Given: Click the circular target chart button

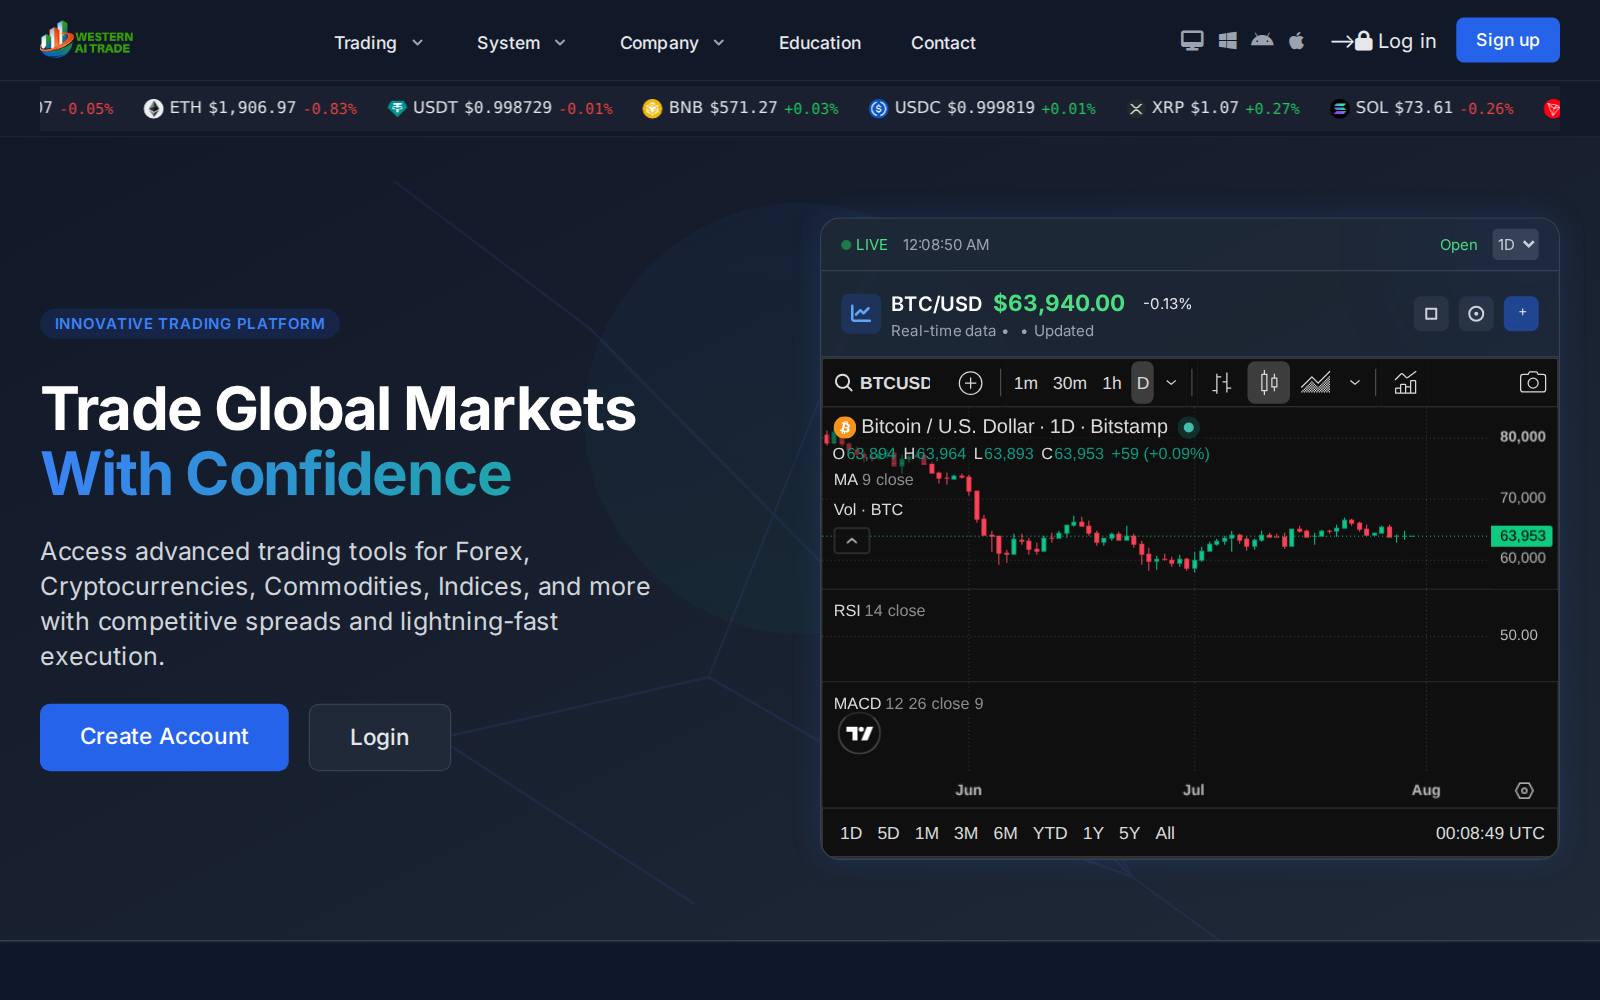Looking at the screenshot, I should coord(1476,314).
